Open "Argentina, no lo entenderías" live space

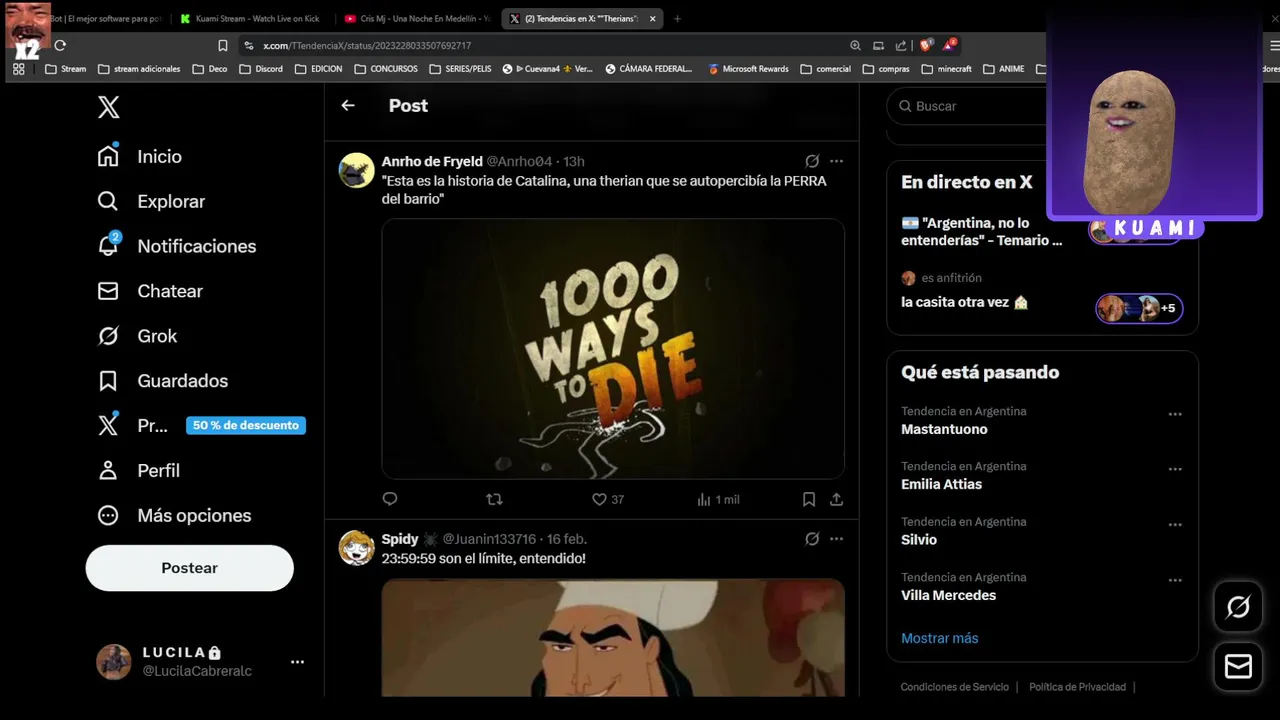[982, 232]
